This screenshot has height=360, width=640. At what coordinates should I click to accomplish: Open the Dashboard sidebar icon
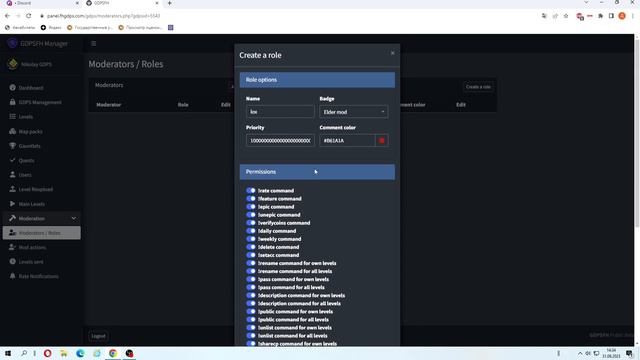click(12, 88)
